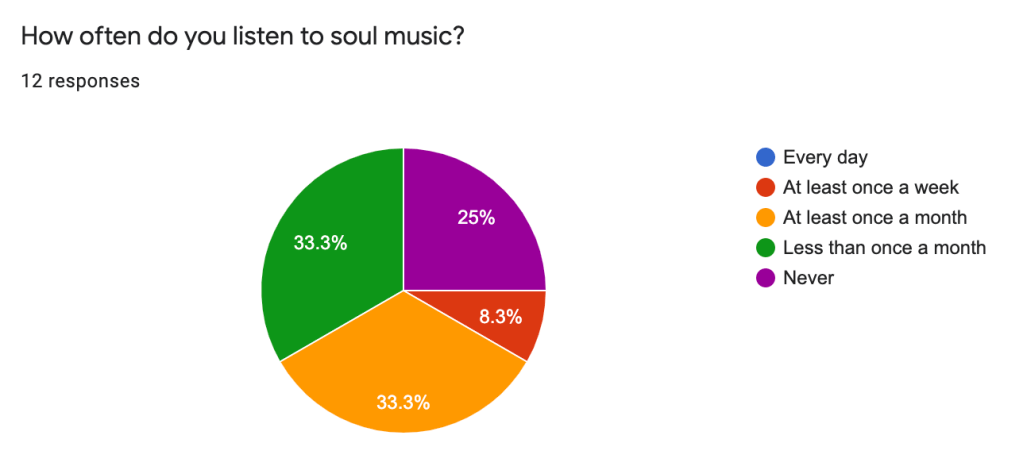
Task: Select the At least once a month label
Action: tap(875, 217)
